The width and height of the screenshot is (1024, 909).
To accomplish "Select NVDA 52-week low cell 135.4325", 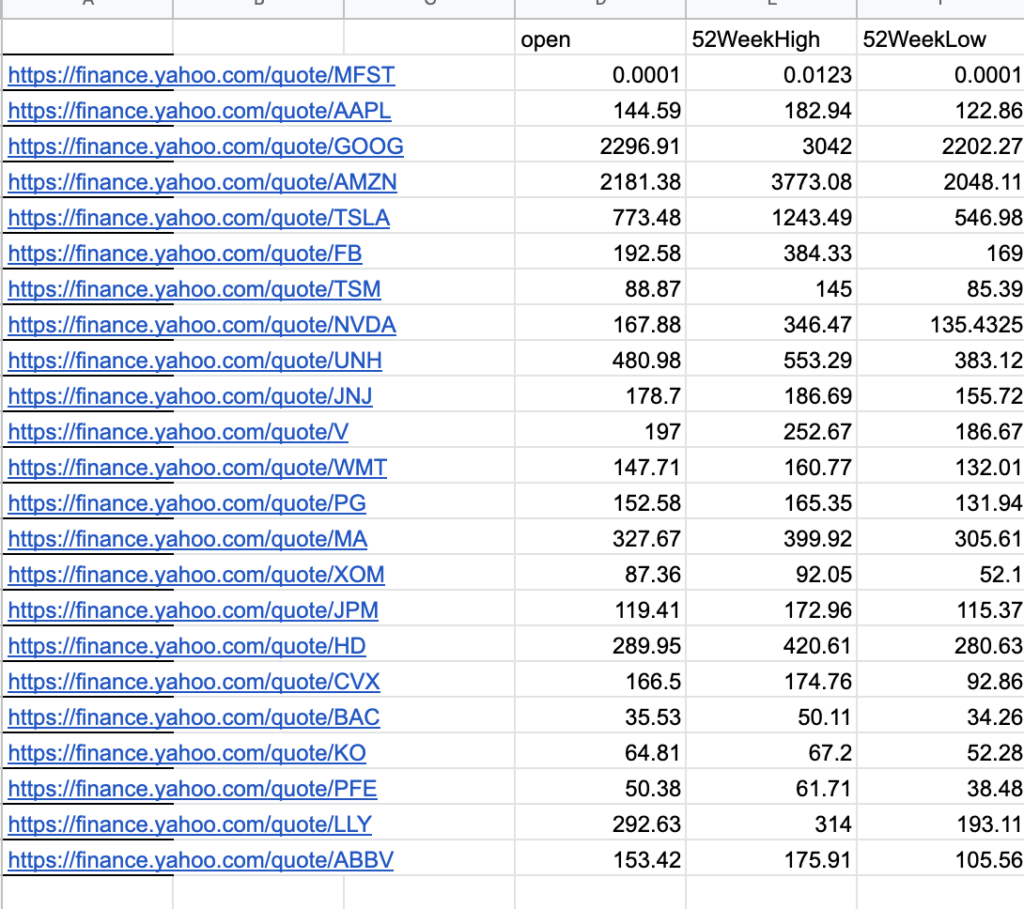I will pos(940,325).
